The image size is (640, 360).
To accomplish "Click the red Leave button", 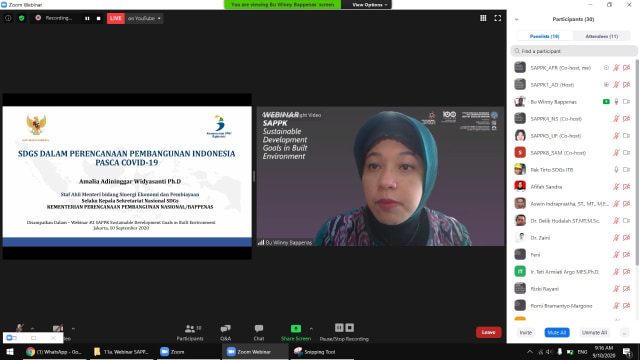I will click(489, 332).
